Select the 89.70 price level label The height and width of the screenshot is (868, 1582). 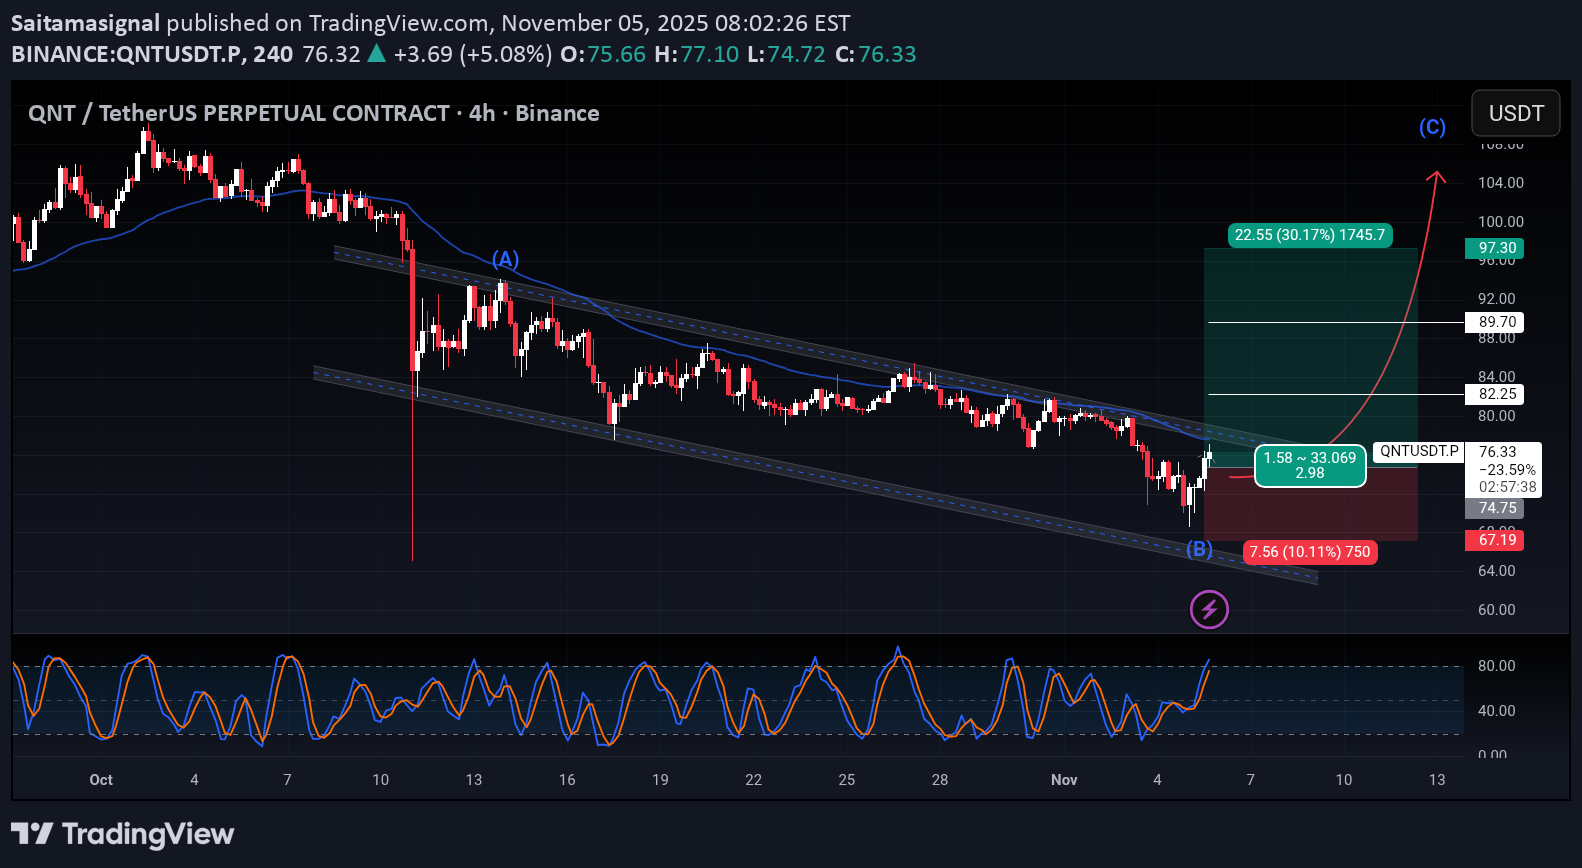point(1497,322)
